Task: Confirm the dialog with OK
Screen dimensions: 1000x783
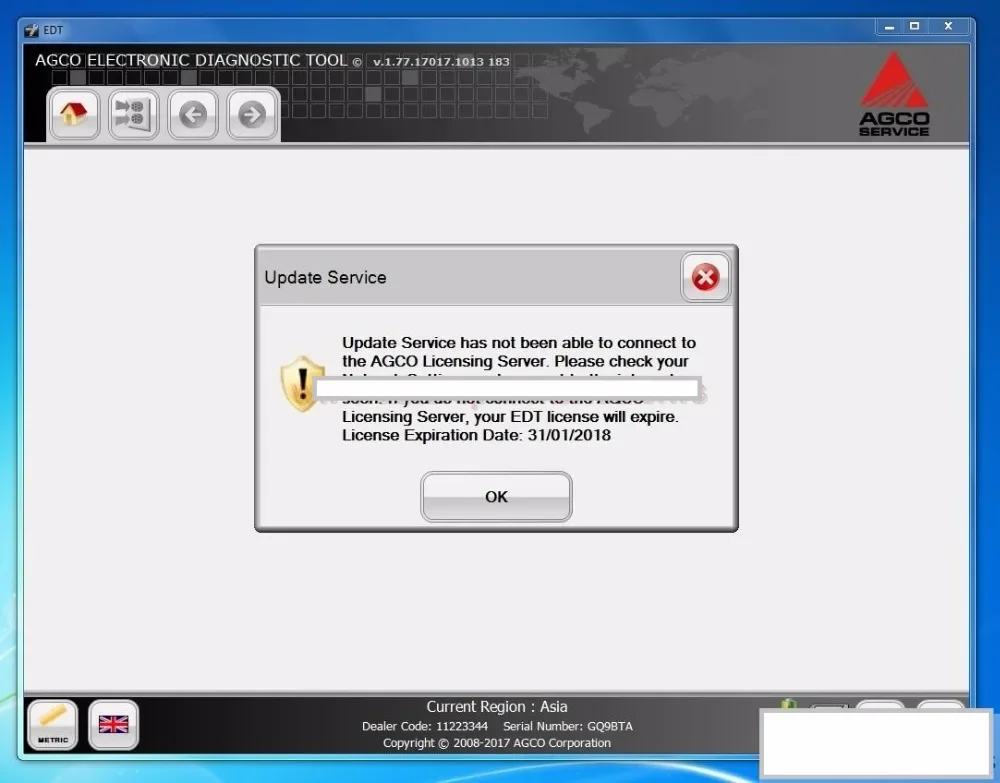Action: pos(496,497)
